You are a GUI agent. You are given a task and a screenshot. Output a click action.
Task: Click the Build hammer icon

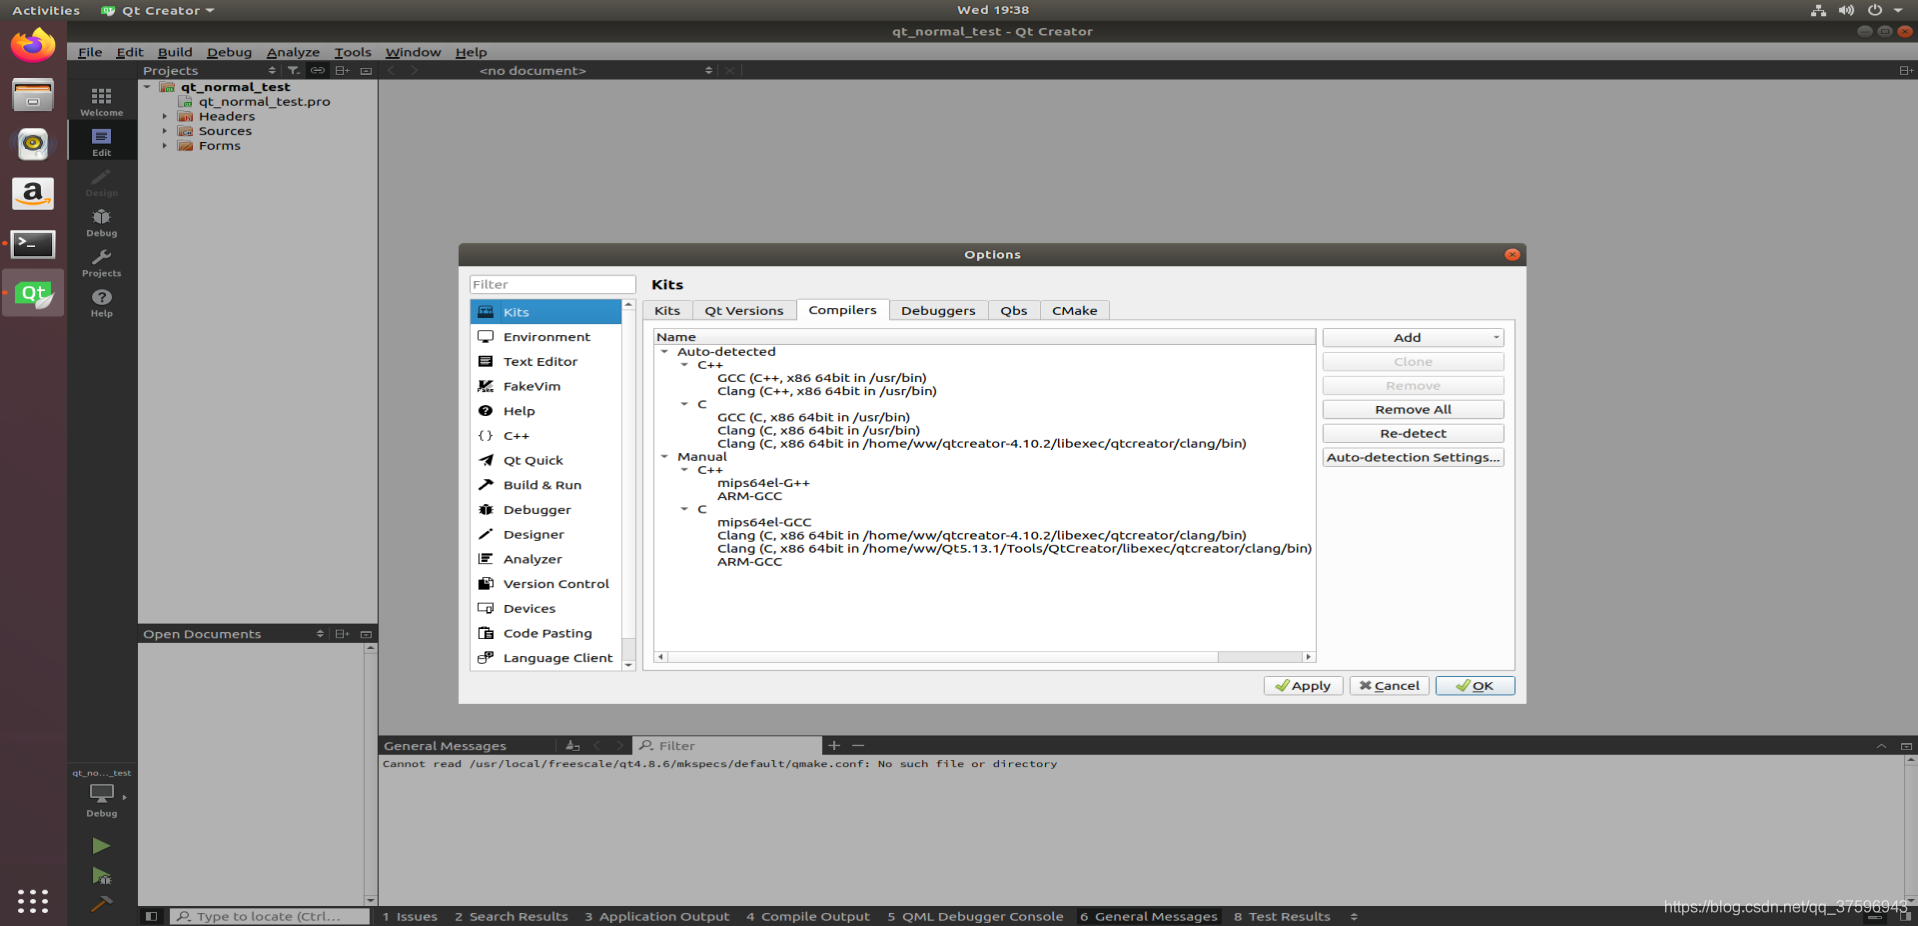click(x=101, y=904)
